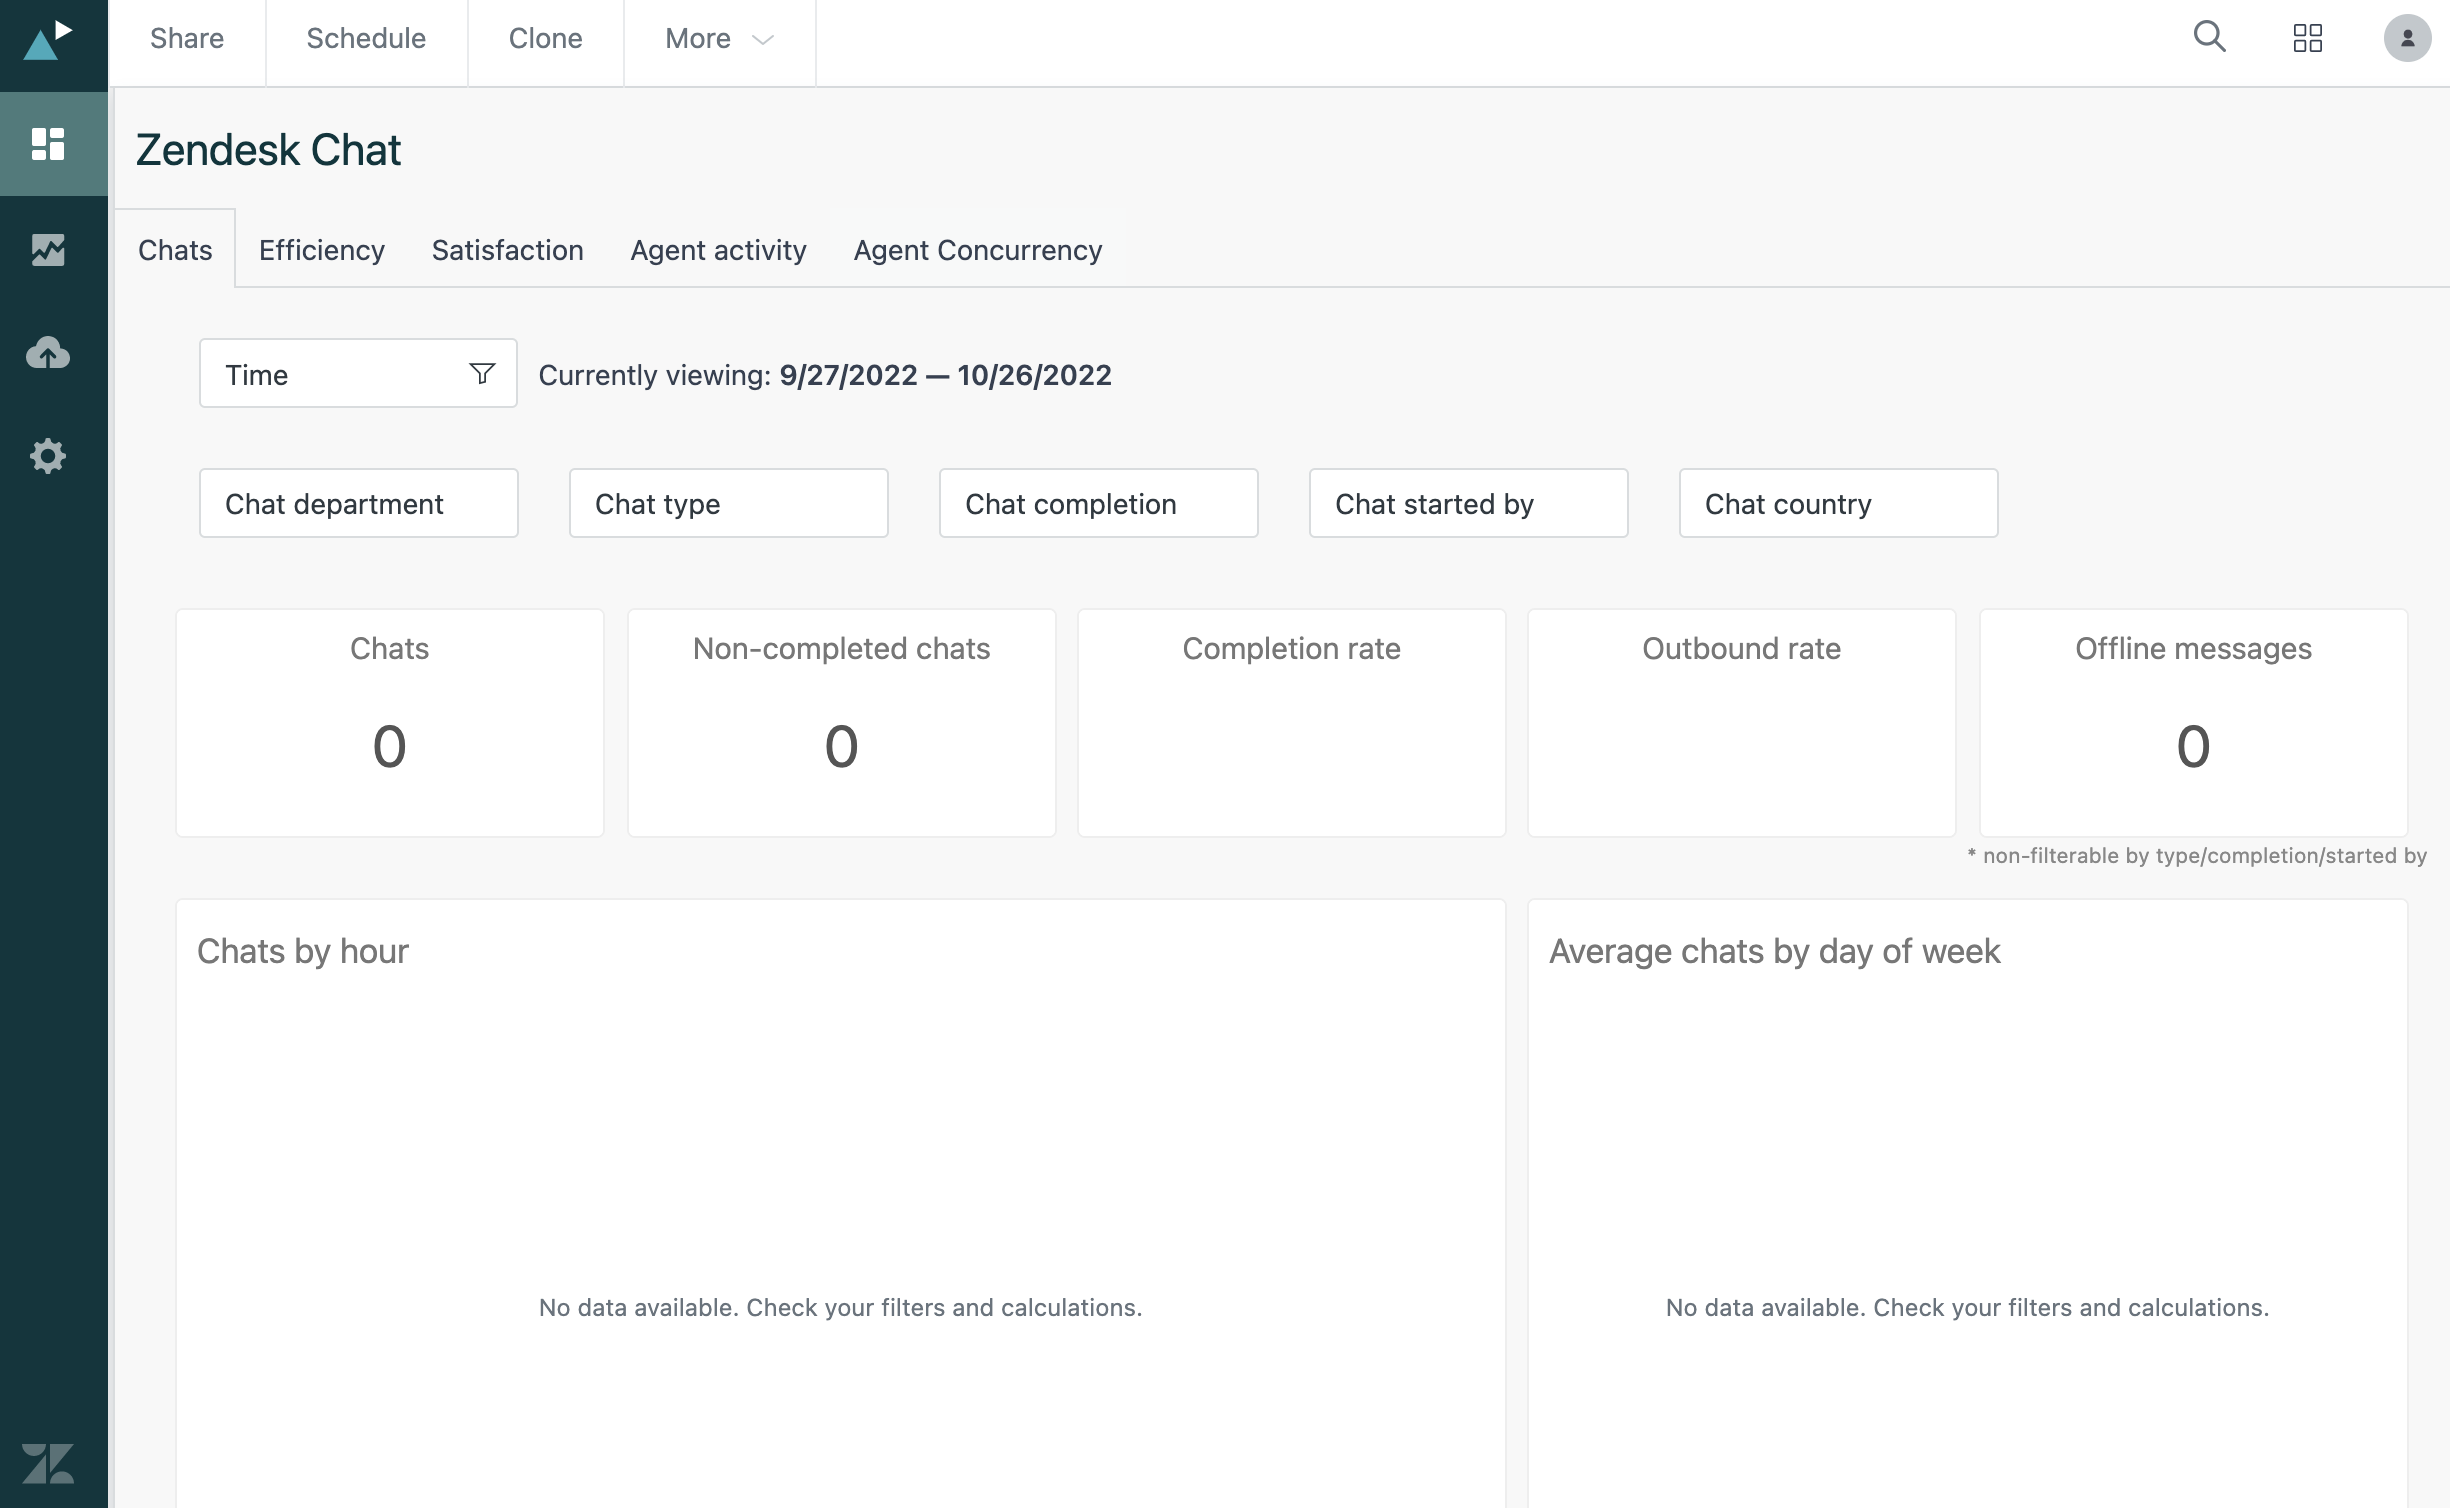The width and height of the screenshot is (2450, 1508).
Task: Click the Clone button
Action: coord(544,35)
